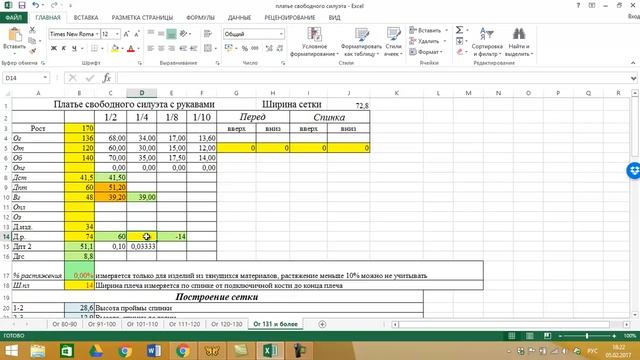Click the Copy icon in clipboard group
The image size is (640, 360).
32,40
